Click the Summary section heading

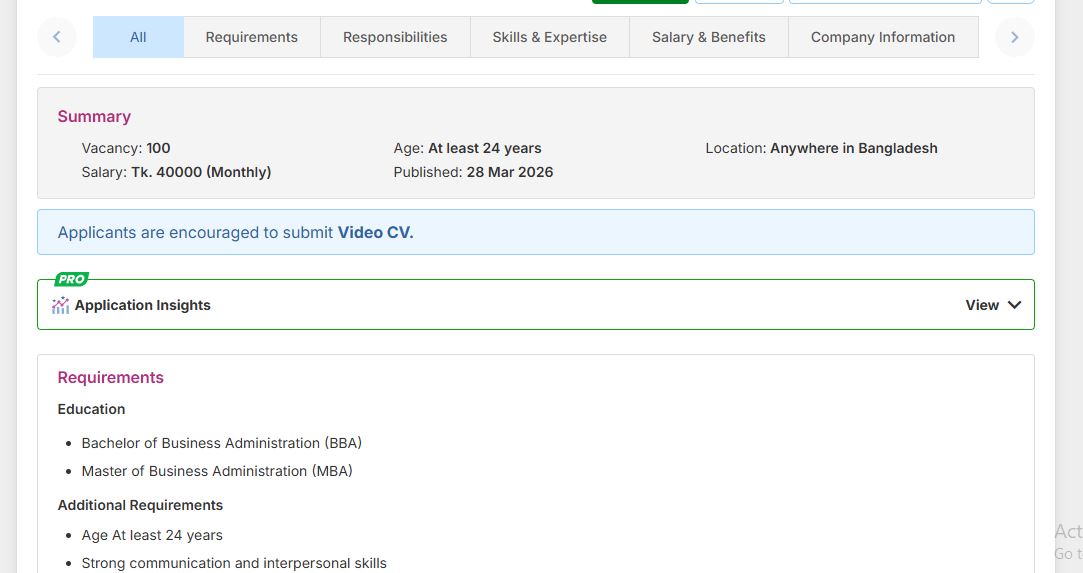point(94,116)
